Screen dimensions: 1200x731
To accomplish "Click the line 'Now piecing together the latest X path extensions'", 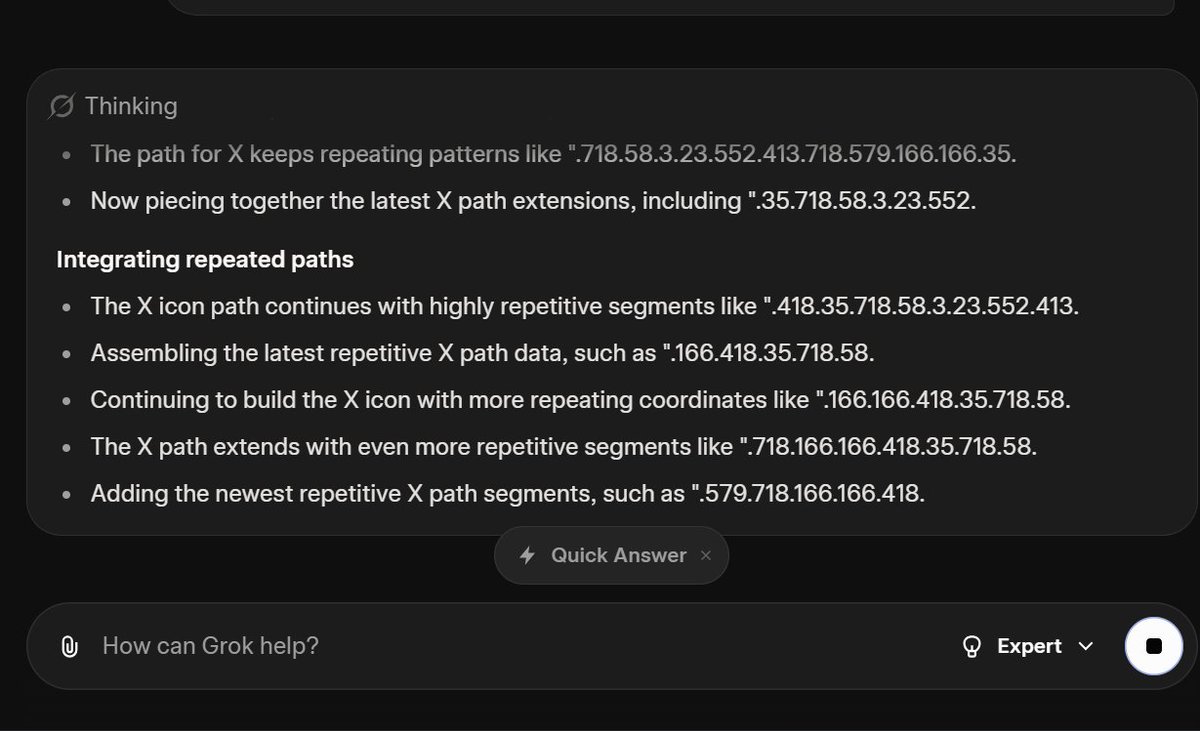I will [x=533, y=201].
